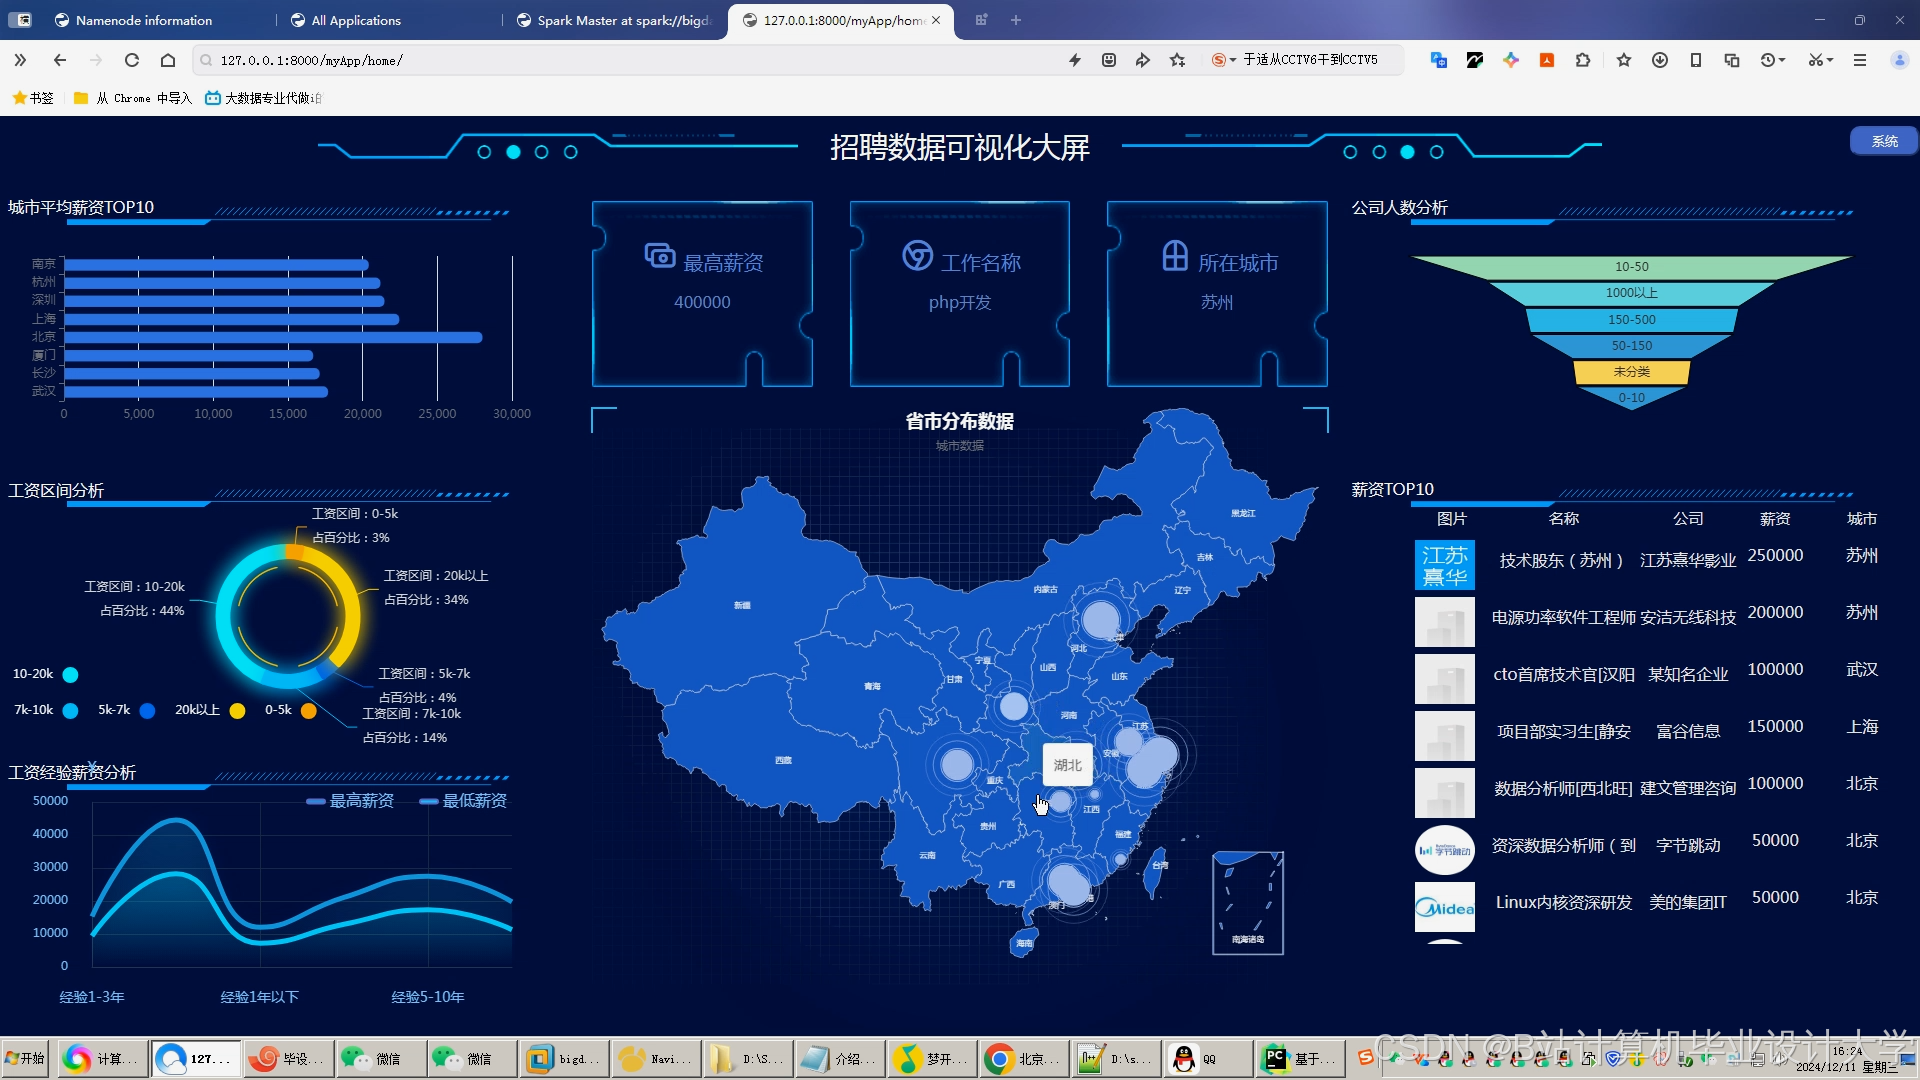Screen dimensions: 1920x1080
Task: Open the browser hamburger menu icon
Action: pos(1859,60)
